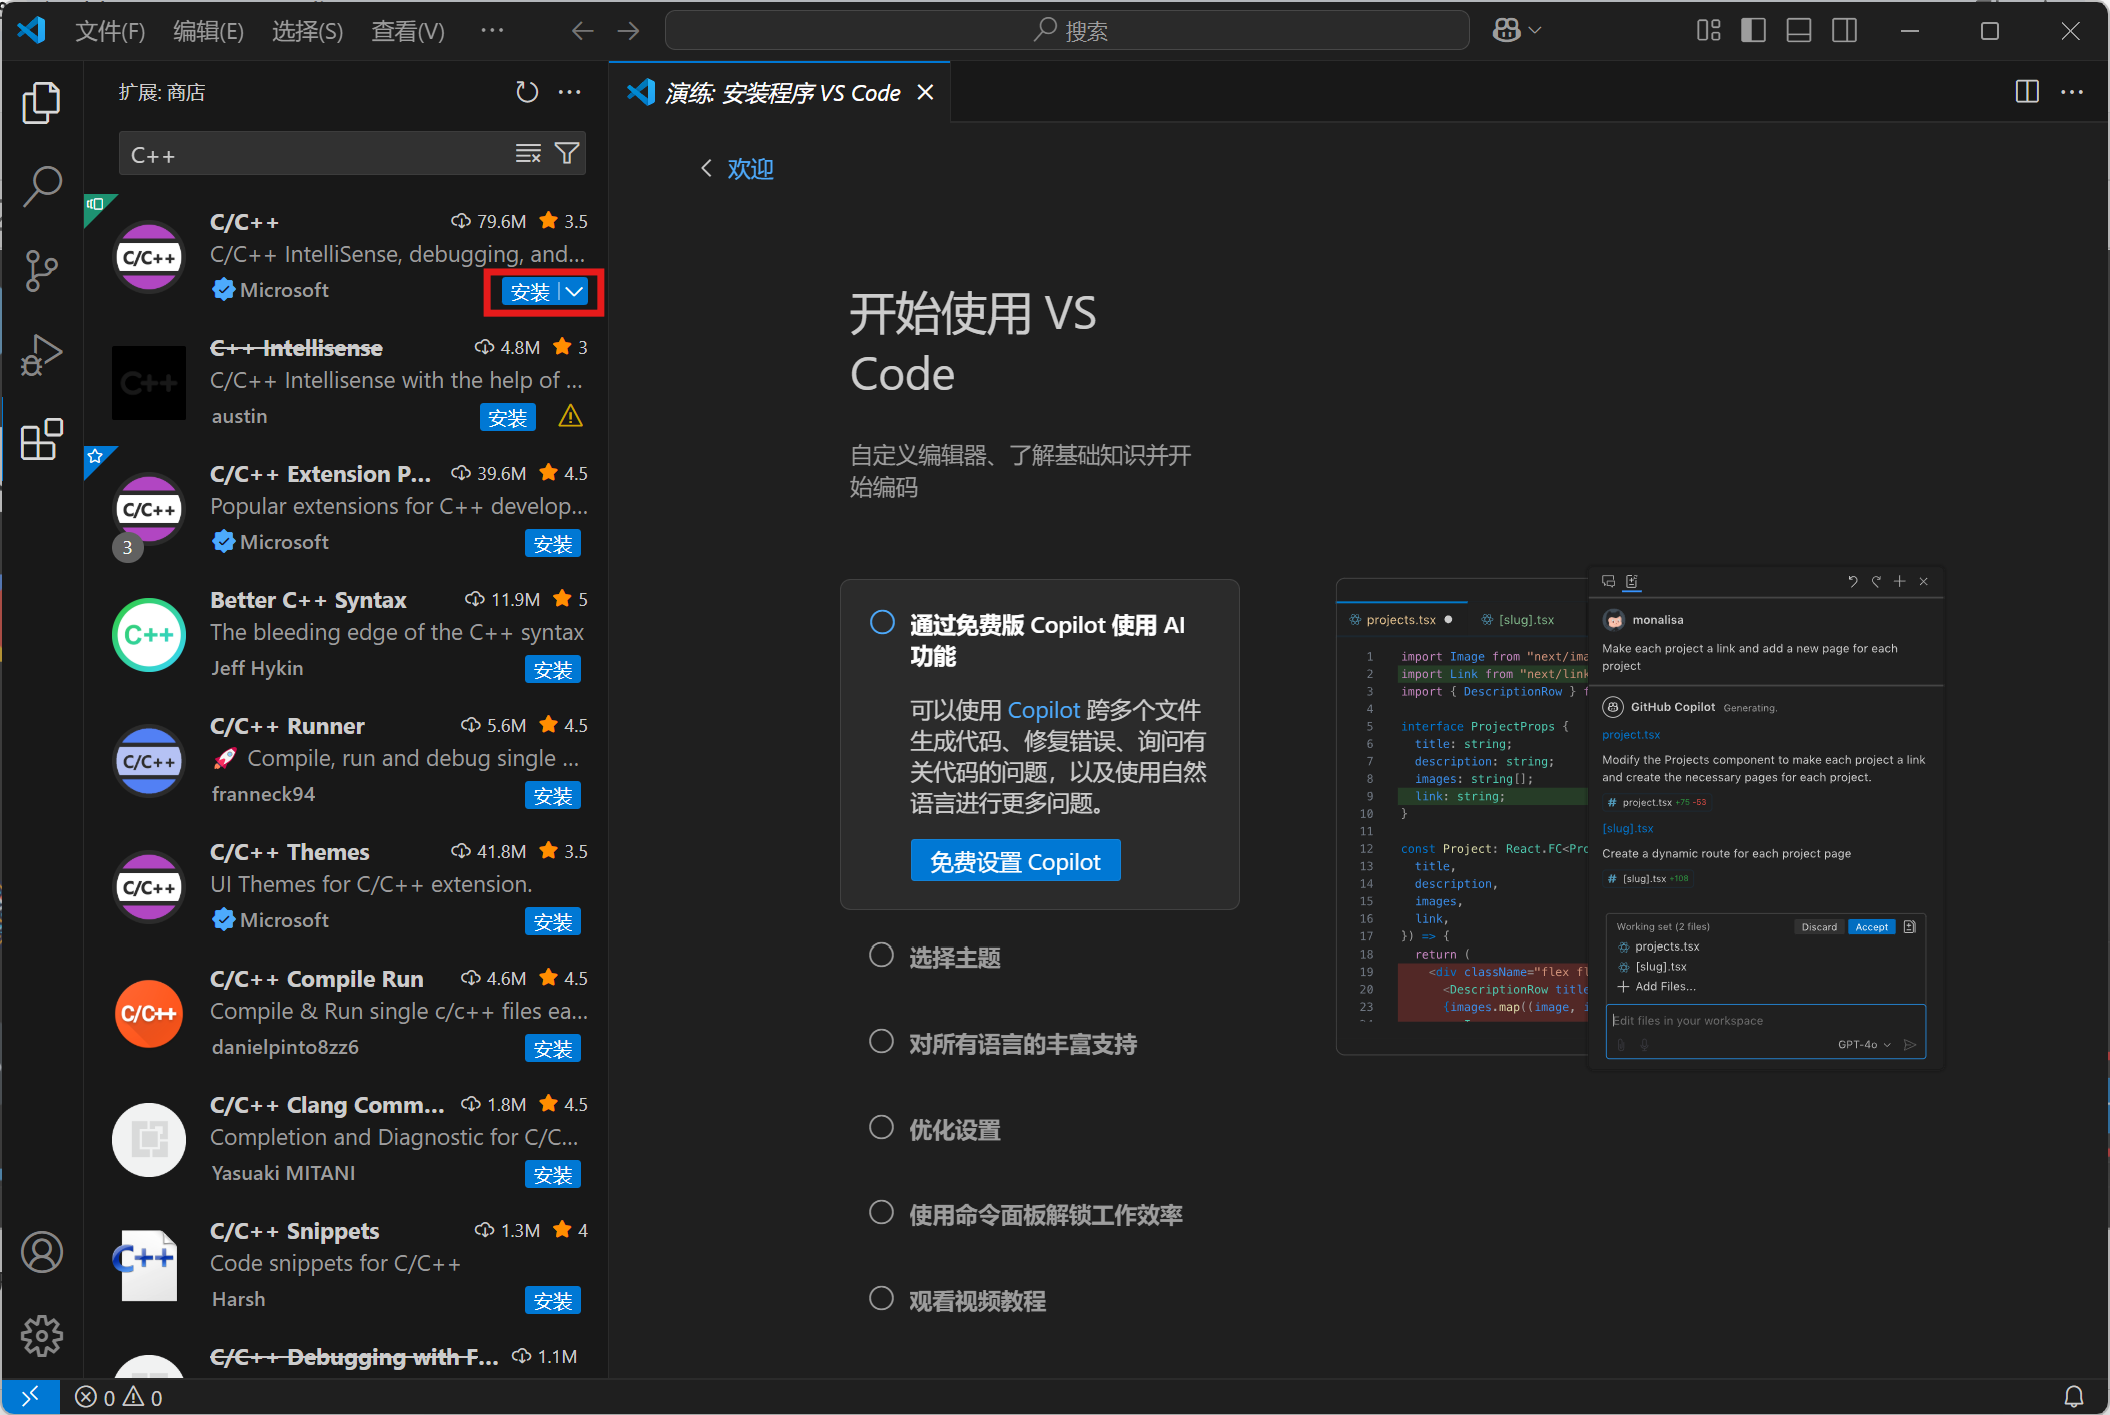Select the 优化设置 step radio button
The image size is (2110, 1415).
(x=881, y=1128)
